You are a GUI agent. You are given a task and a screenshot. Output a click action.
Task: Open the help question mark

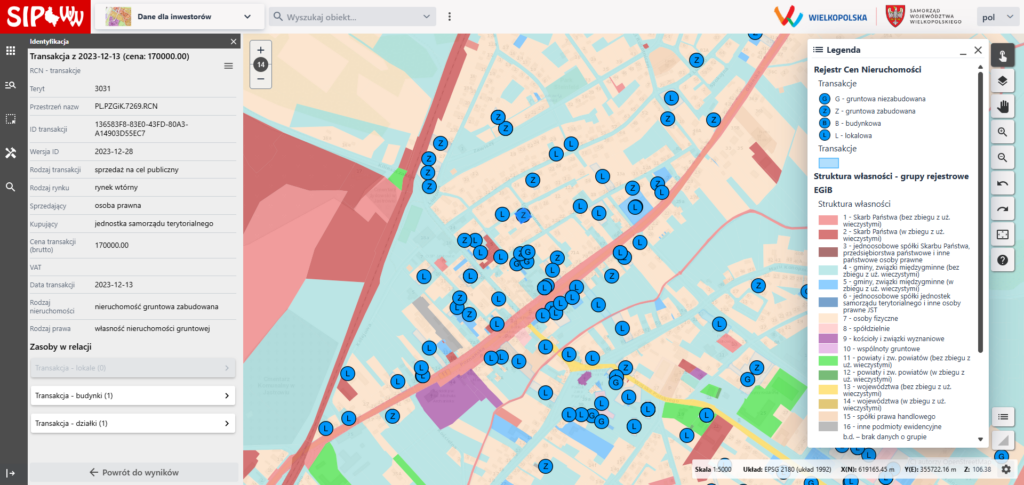point(1002,260)
